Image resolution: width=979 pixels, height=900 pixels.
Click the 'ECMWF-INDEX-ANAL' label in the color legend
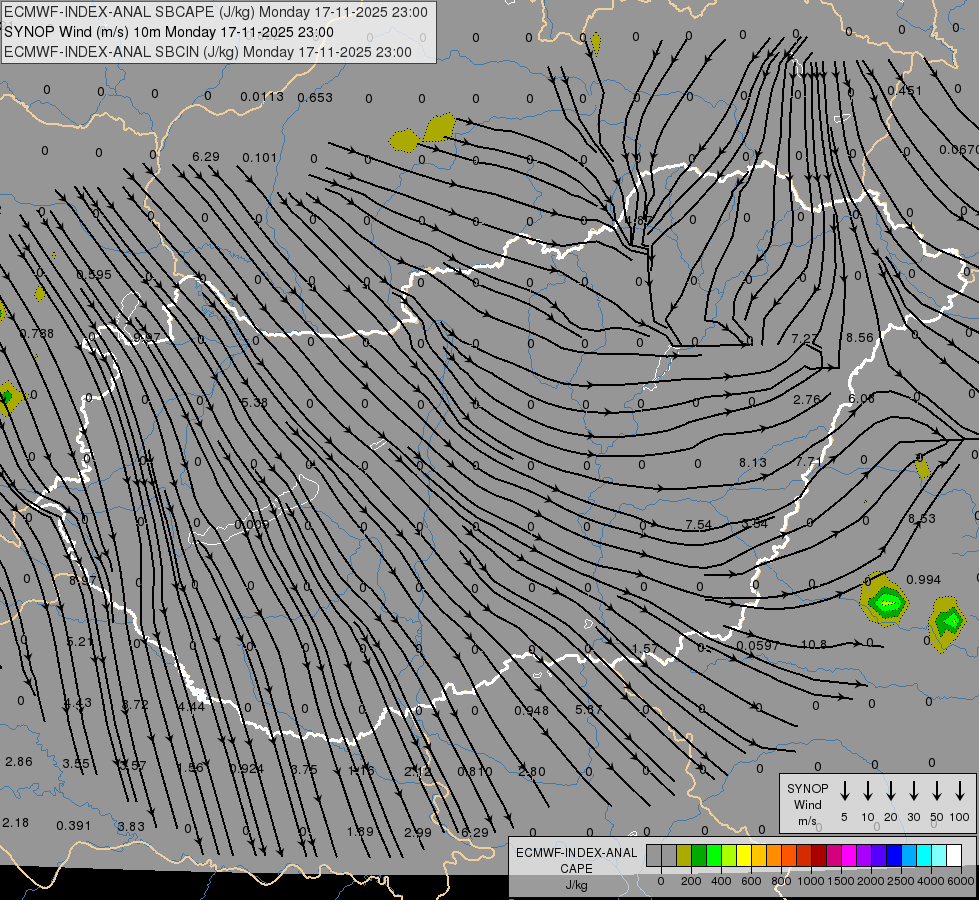576,853
